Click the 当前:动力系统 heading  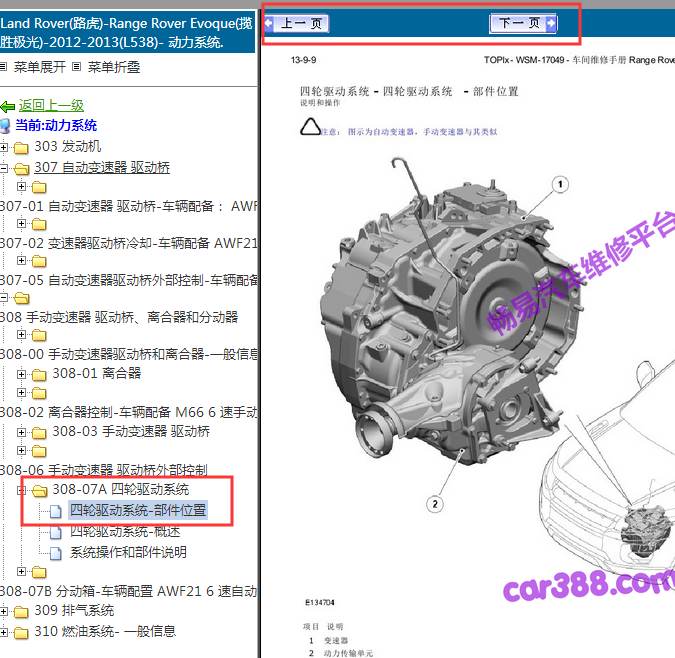(x=56, y=126)
